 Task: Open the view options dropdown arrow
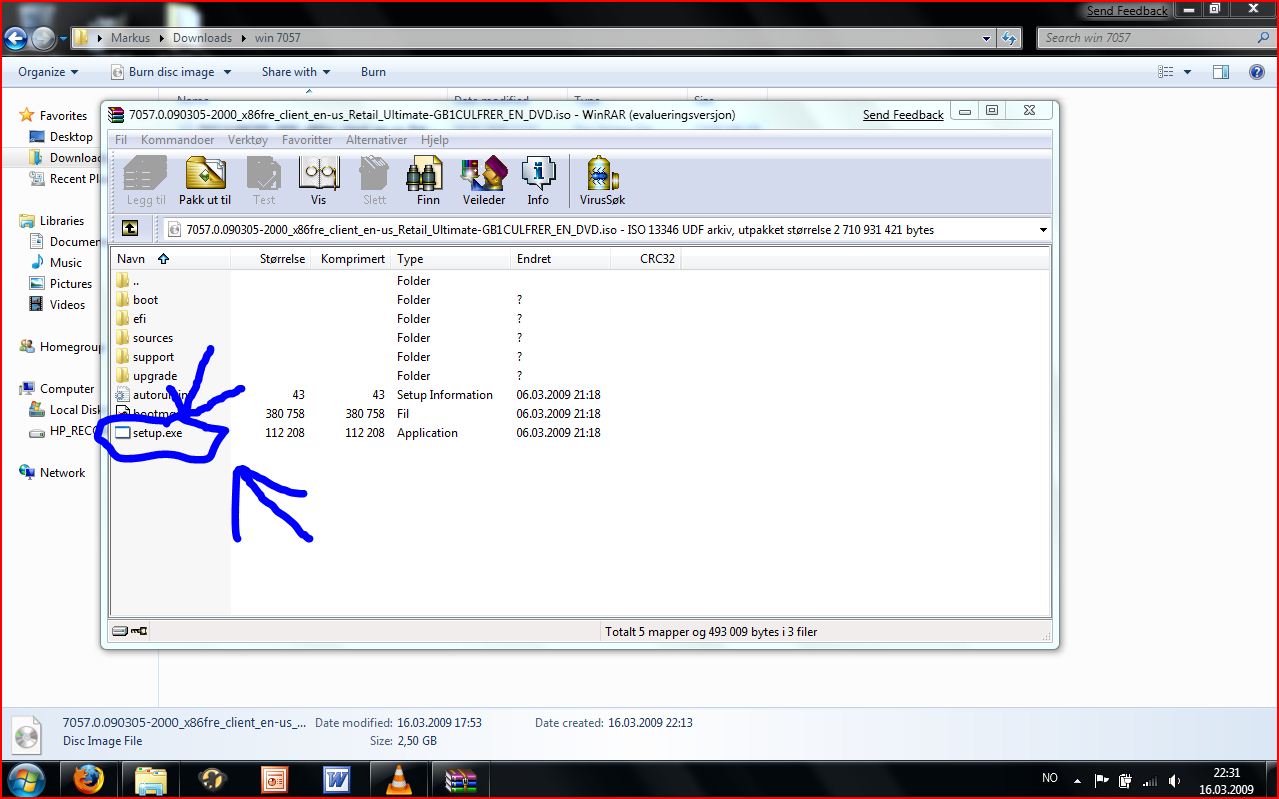click(x=1187, y=72)
